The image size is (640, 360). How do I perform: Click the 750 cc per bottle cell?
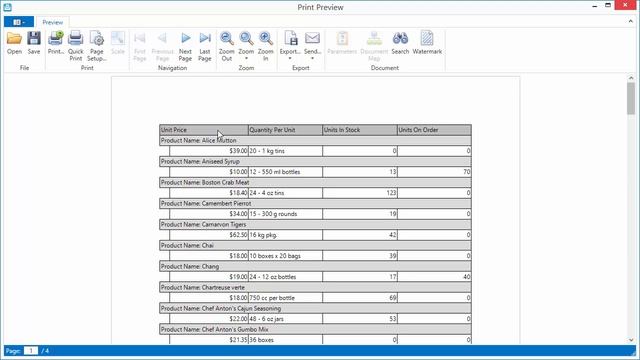coord(285,298)
